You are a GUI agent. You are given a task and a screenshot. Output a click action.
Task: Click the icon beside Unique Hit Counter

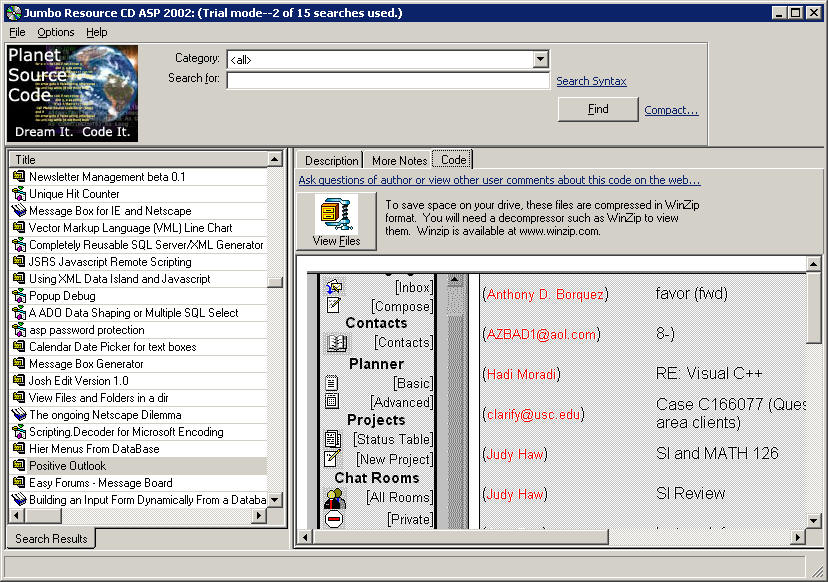point(19,193)
